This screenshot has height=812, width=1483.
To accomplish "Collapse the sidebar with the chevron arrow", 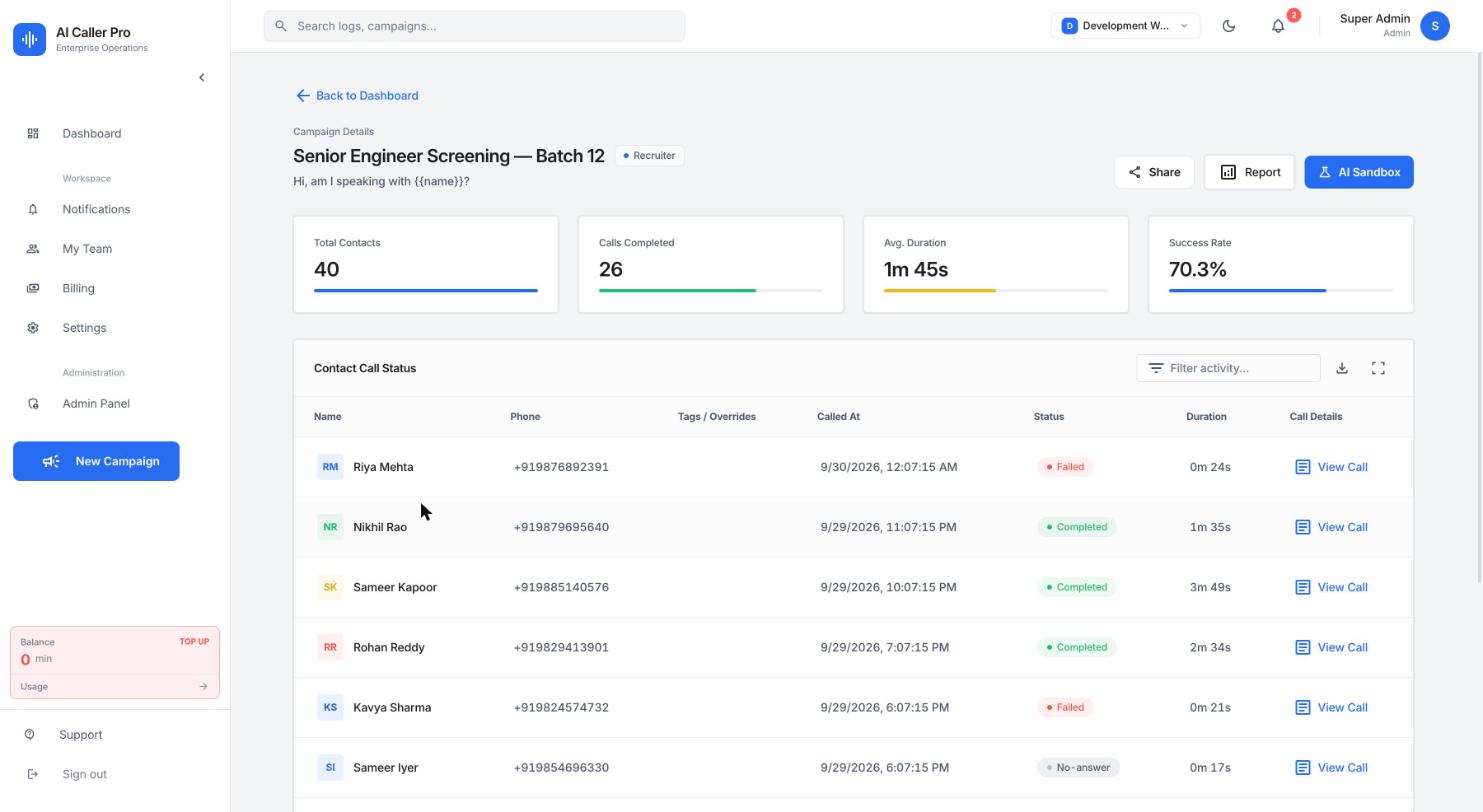I will coord(201,77).
